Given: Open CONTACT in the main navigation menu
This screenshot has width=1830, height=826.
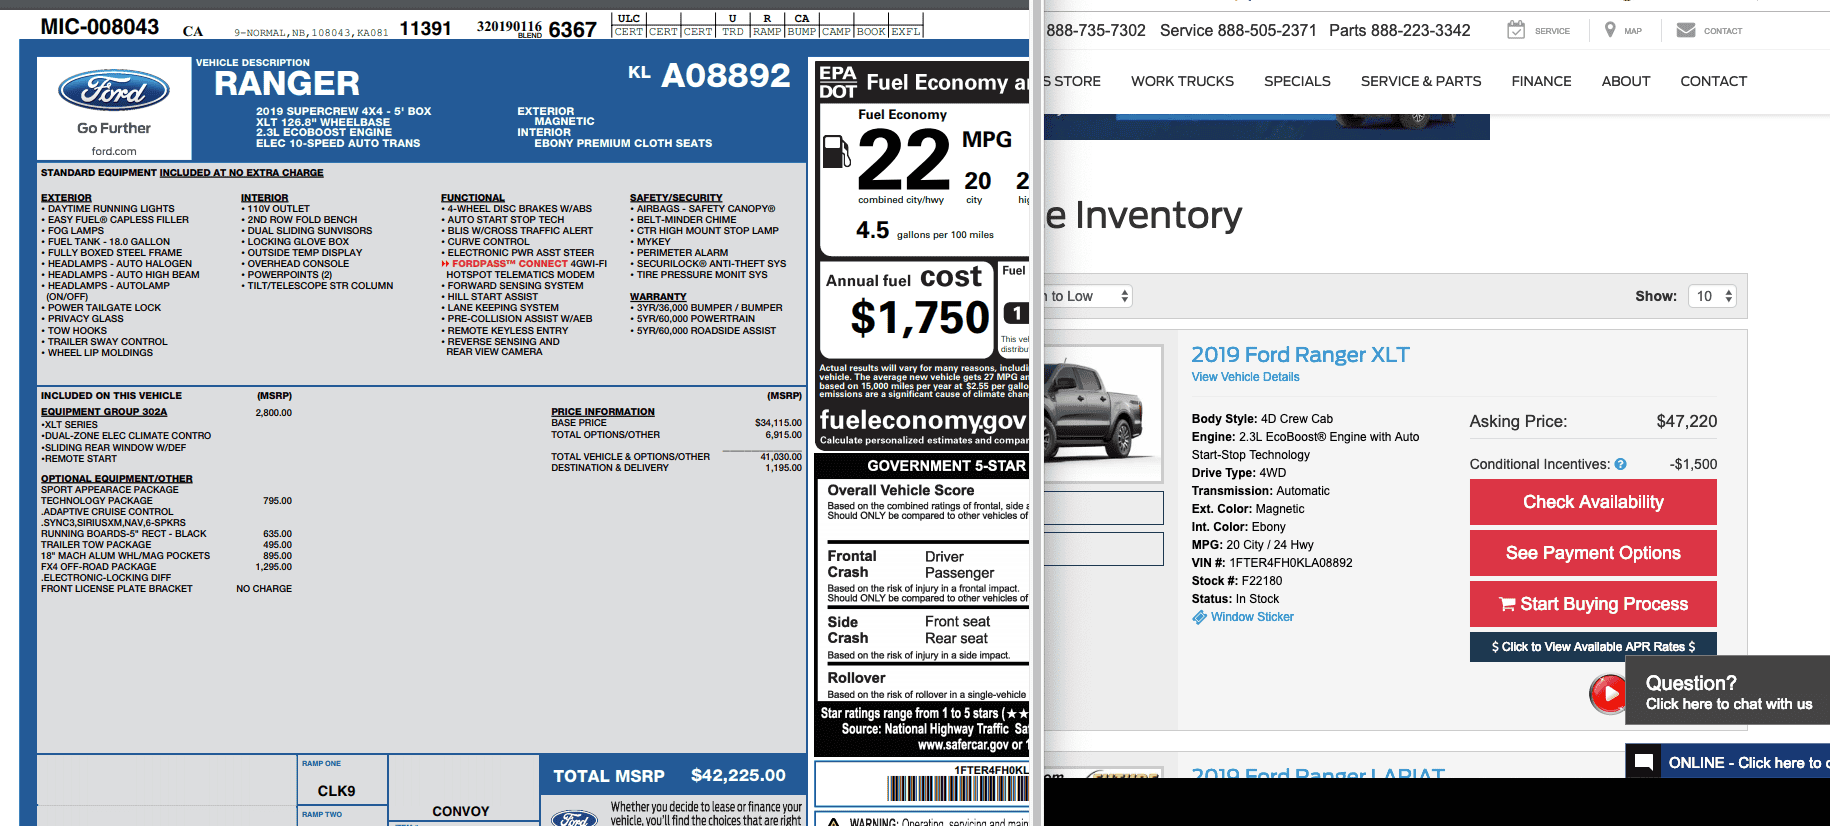Looking at the screenshot, I should 1713,81.
